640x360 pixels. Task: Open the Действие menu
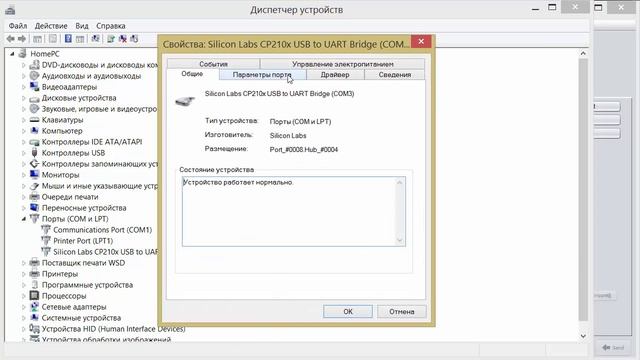click(x=51, y=26)
